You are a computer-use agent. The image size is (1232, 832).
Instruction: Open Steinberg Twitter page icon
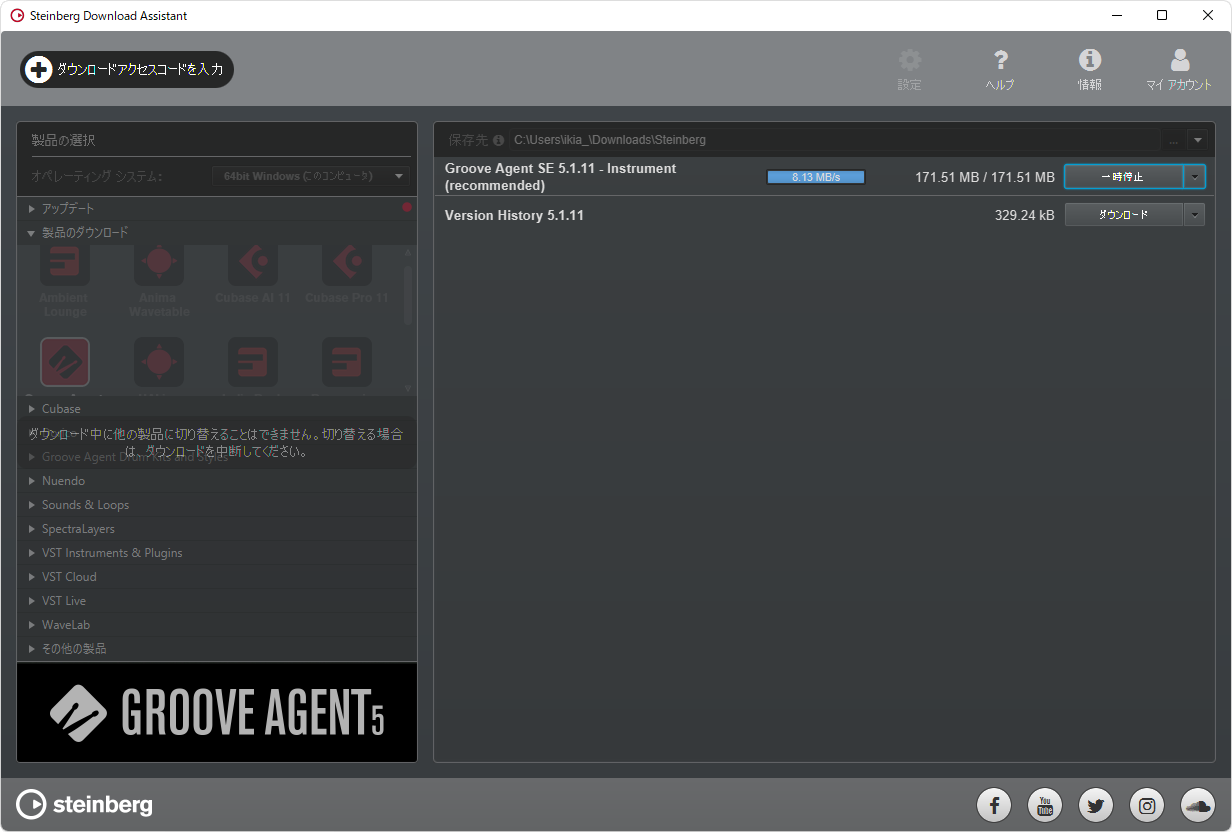[x=1096, y=805]
